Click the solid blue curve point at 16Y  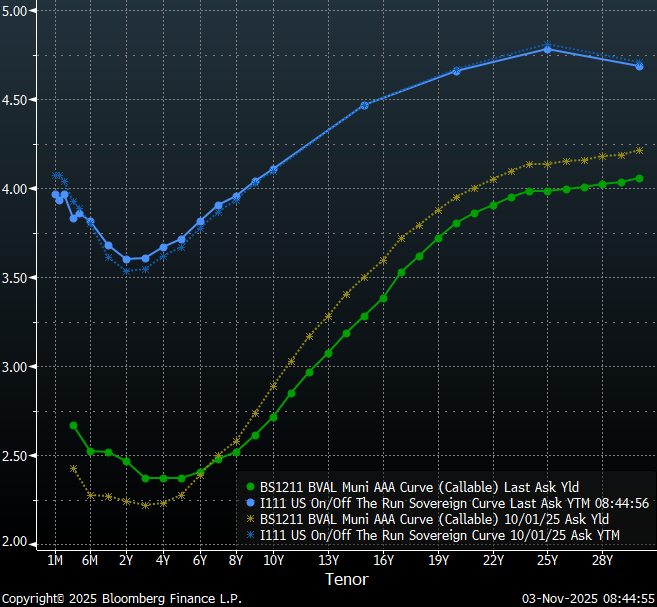pos(364,105)
